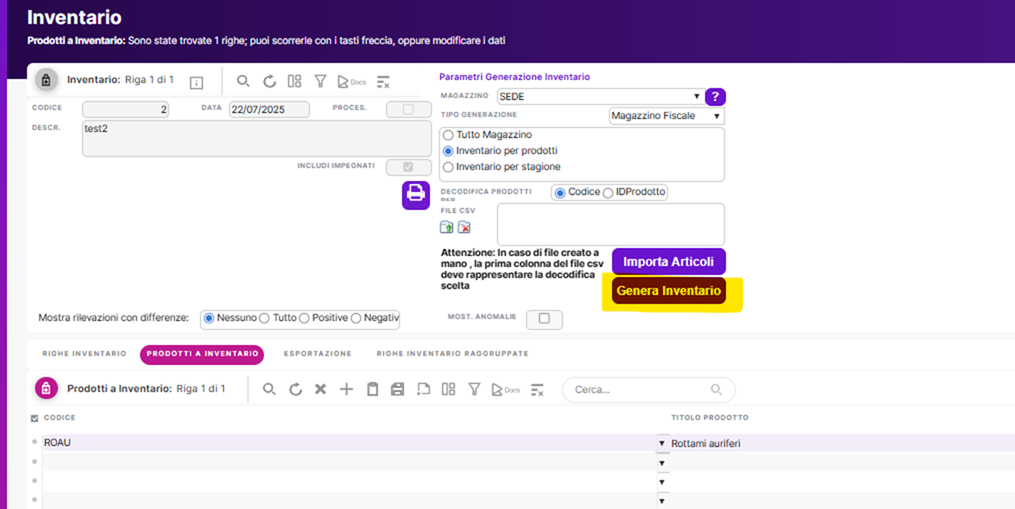Click the purple help question mark button
Viewport: 1015px width, 509px height.
tap(715, 97)
